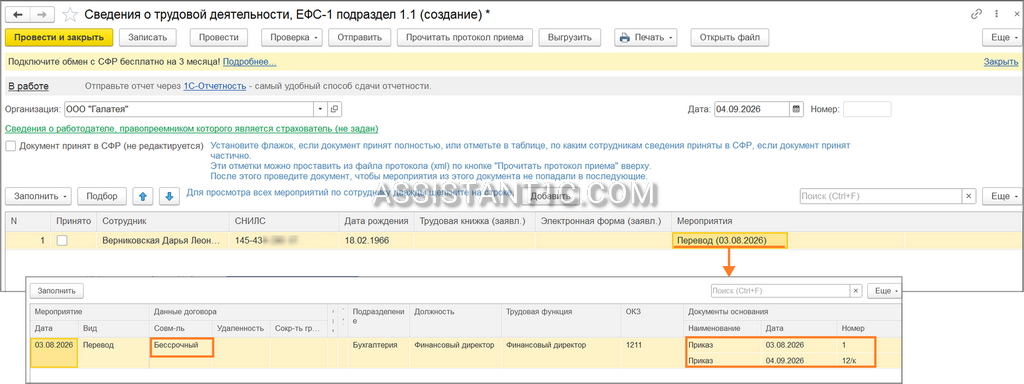
Task: Click the Выгрузить button
Action: pos(569,37)
